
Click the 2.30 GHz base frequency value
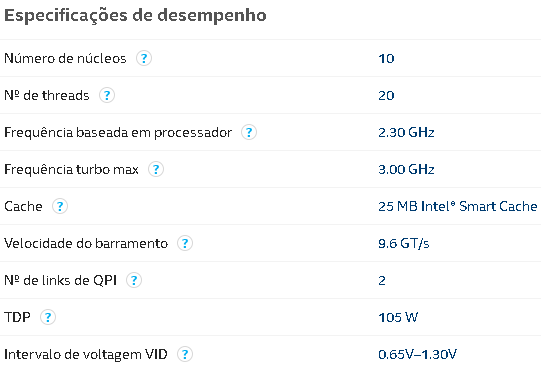pos(406,132)
